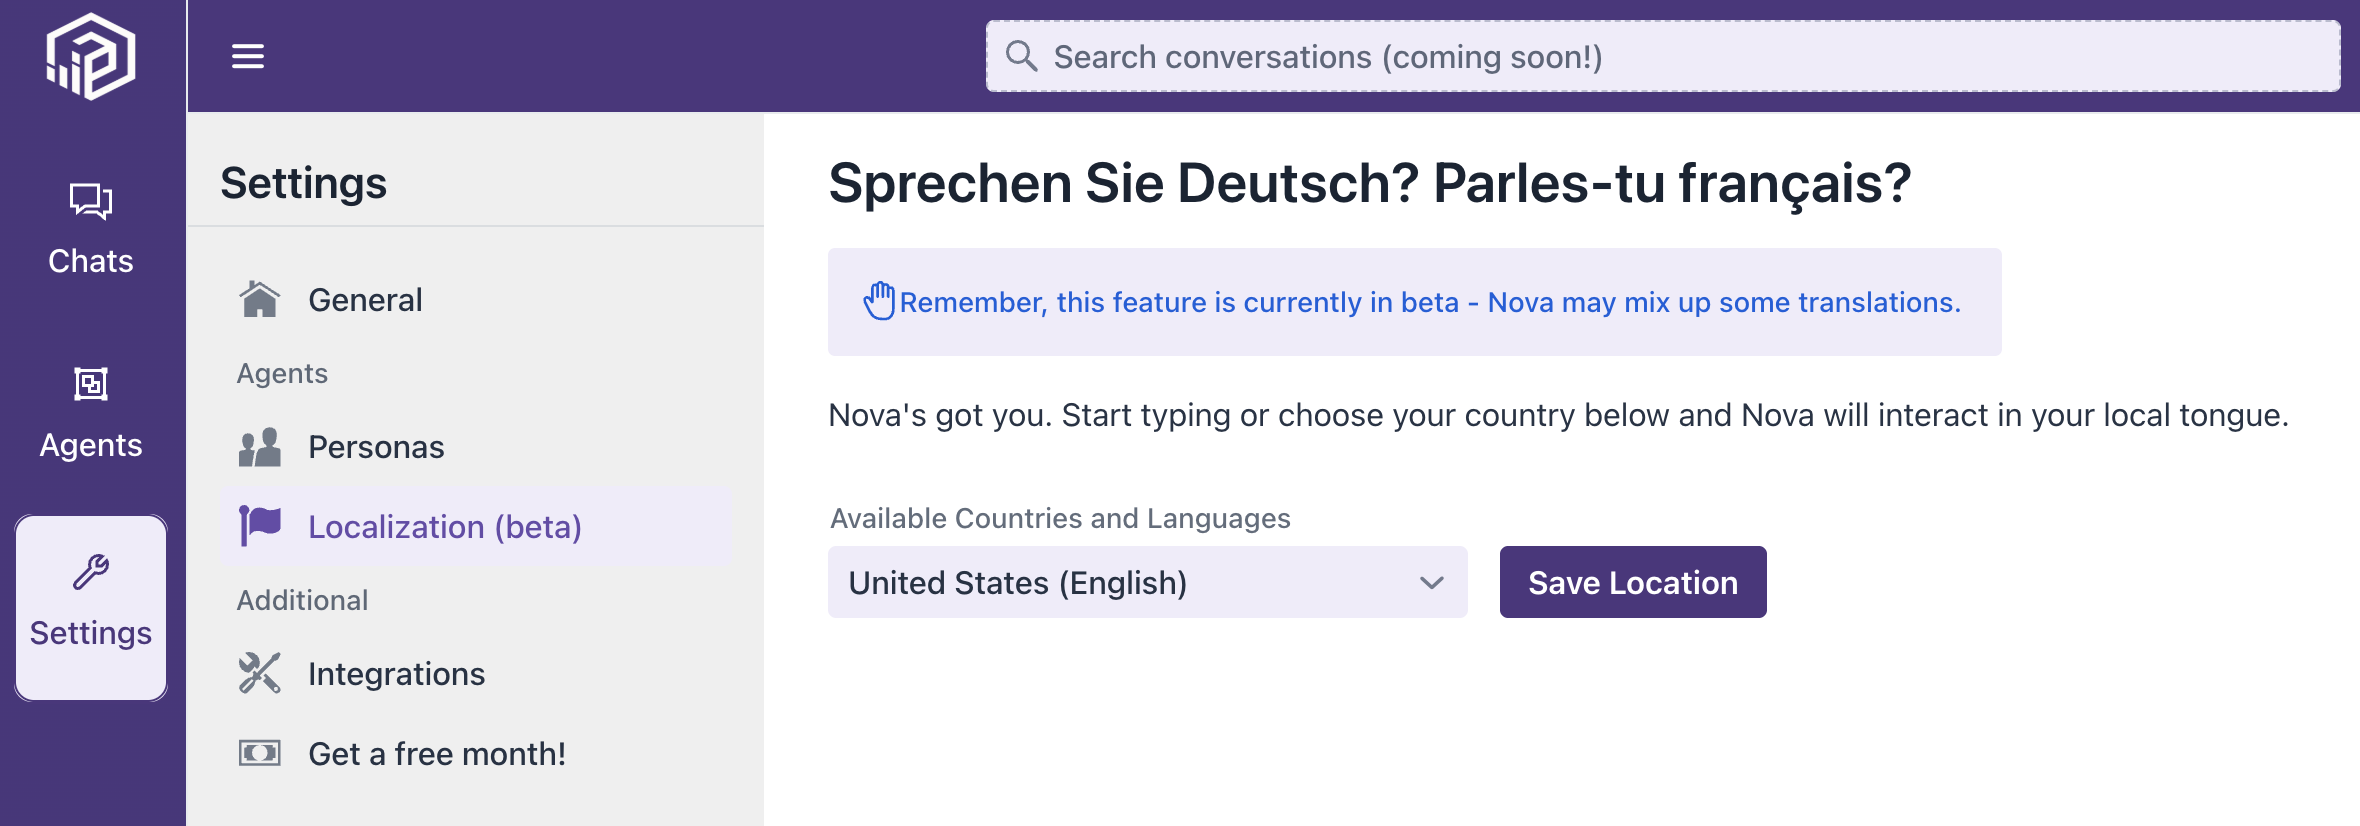Select General in settings menu
Screen dimensions: 2360x826
365,300
